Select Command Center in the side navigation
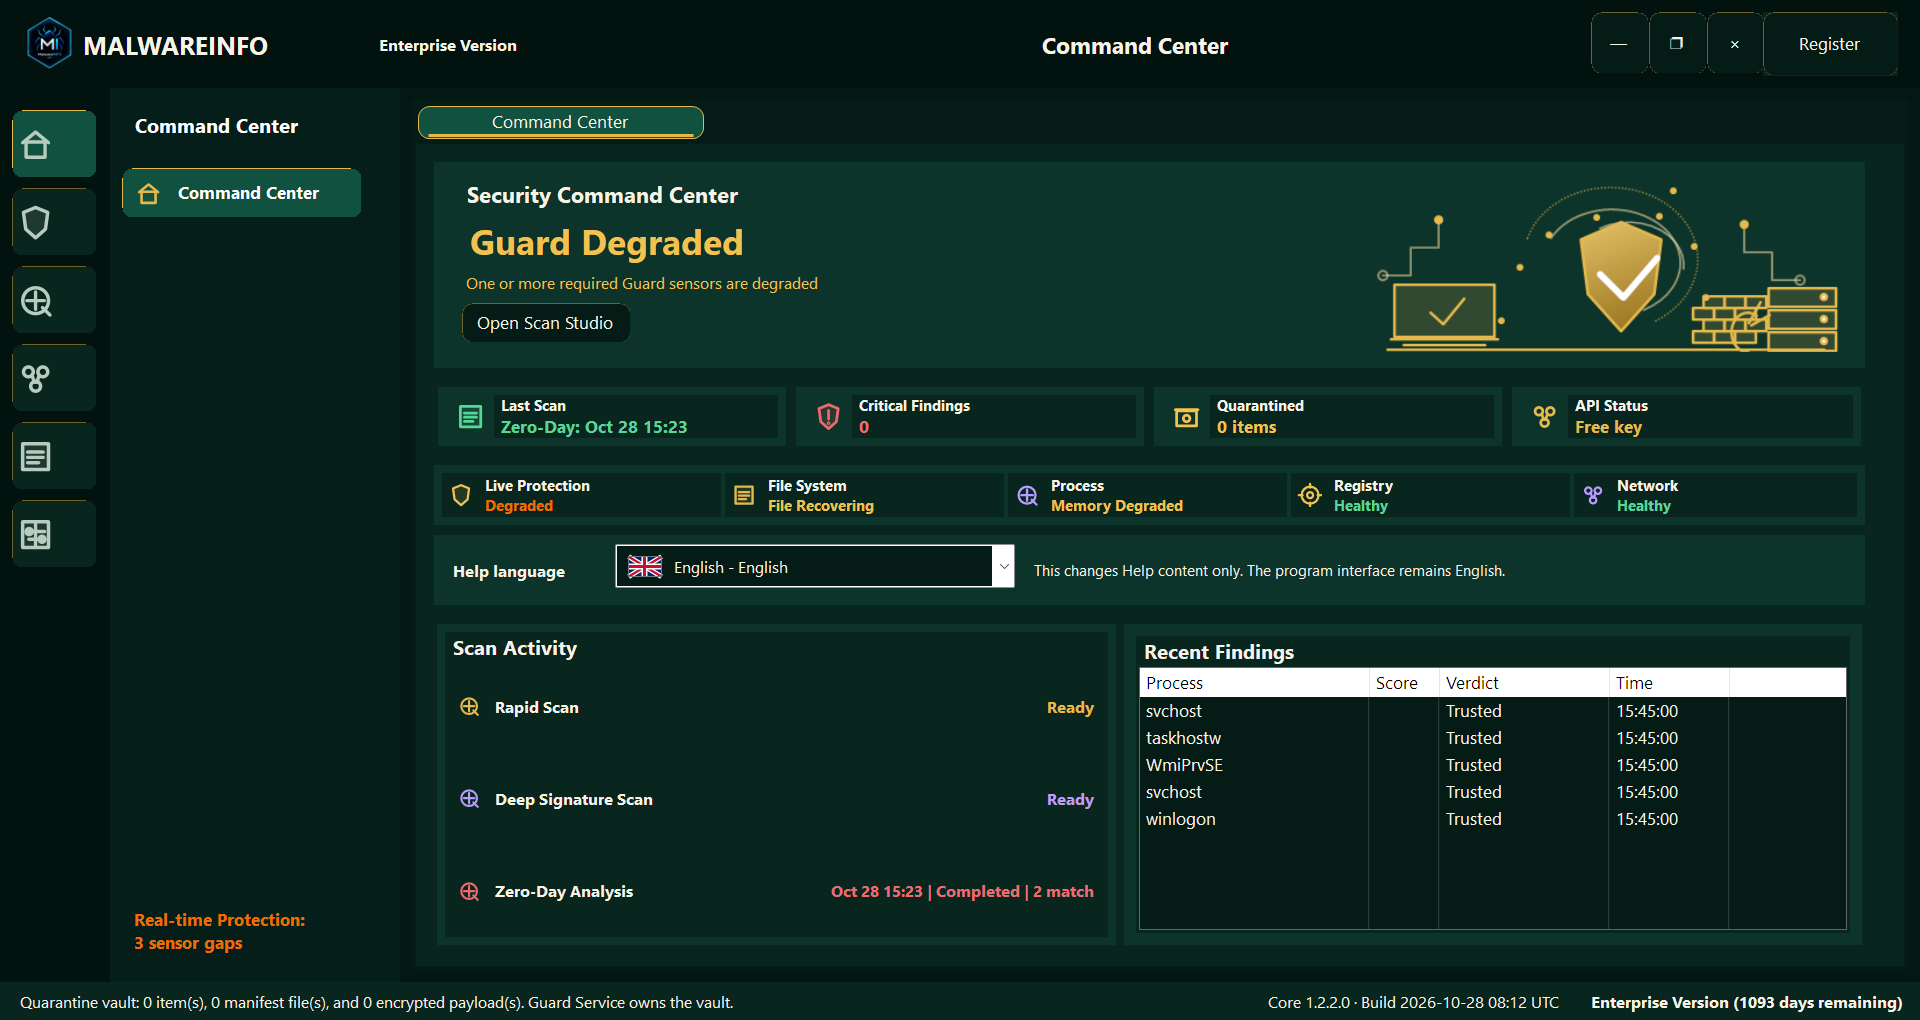 (241, 193)
